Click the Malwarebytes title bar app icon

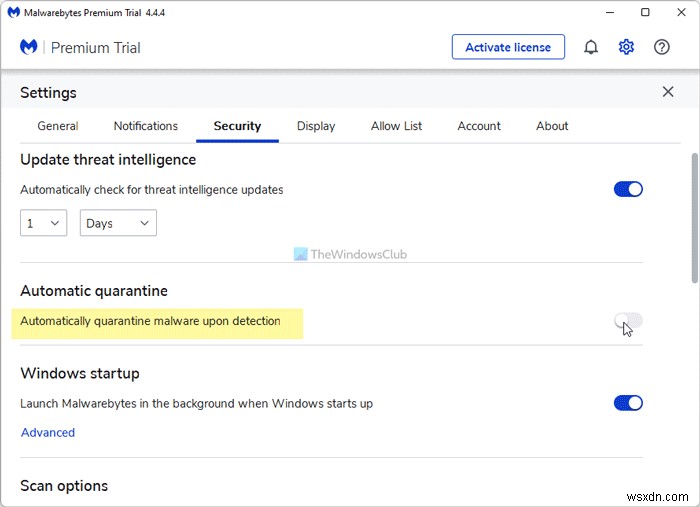tap(13, 12)
